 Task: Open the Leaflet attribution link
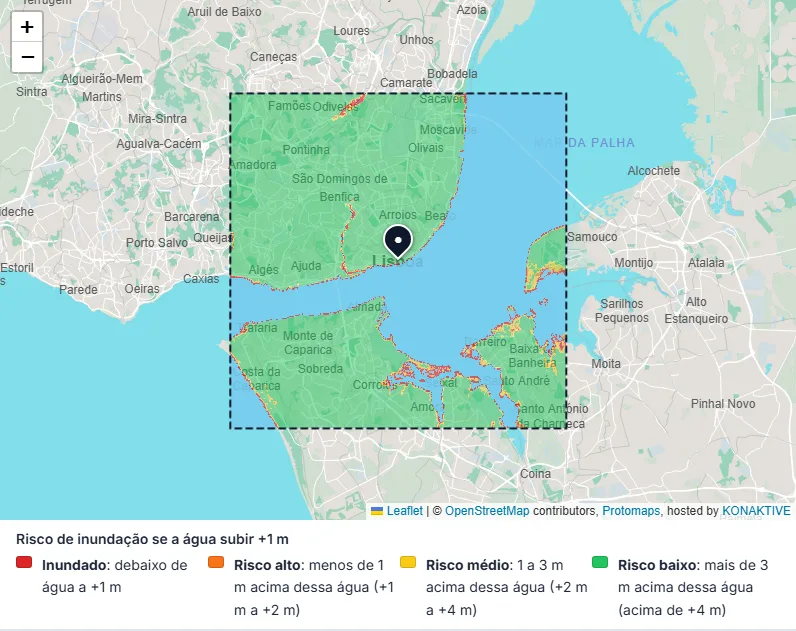(405, 511)
